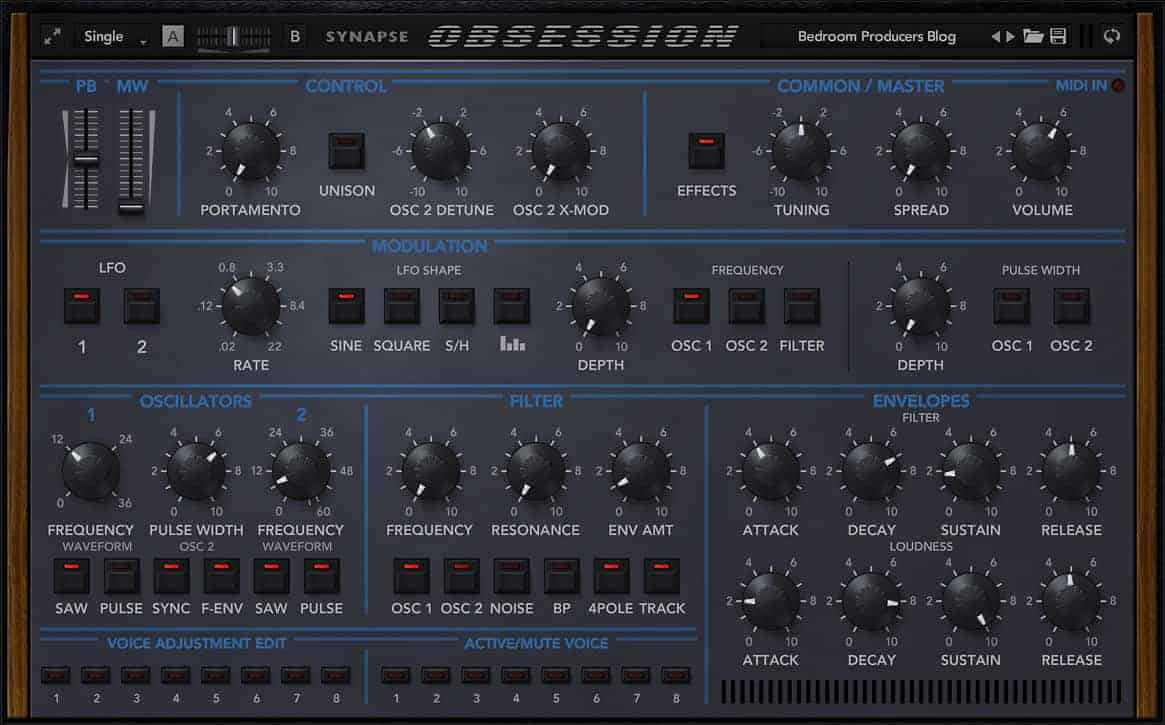
Task: Select voice adjustment edit switch 3
Action: 135,675
